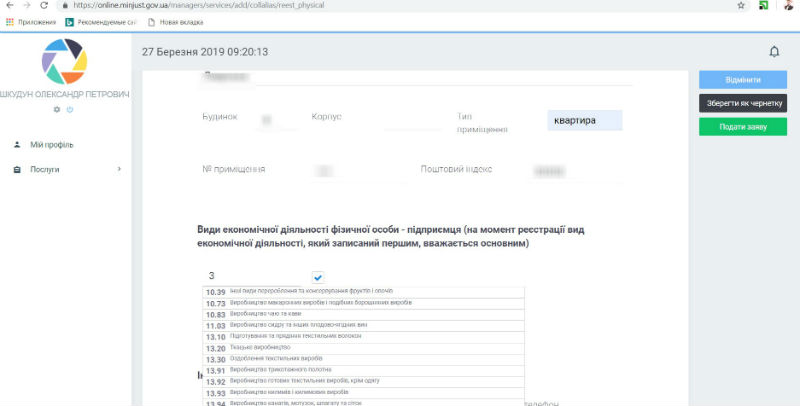Open the Тип приміщення dropdown showing квартира
The image size is (800, 406).
pyautogui.click(x=585, y=120)
